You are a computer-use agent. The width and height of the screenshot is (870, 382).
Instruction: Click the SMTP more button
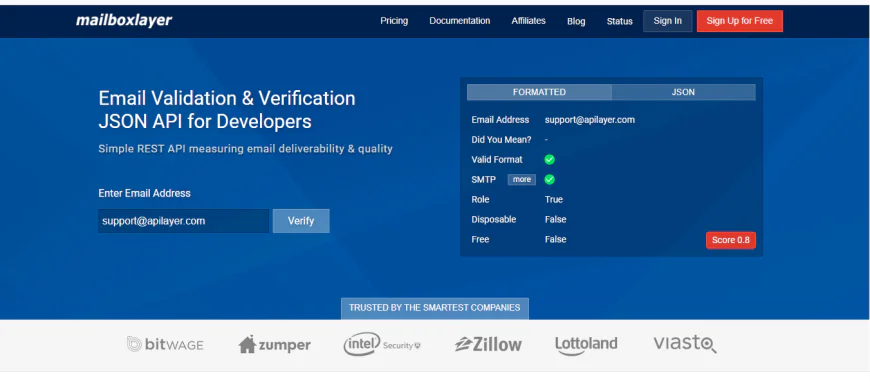coord(522,179)
